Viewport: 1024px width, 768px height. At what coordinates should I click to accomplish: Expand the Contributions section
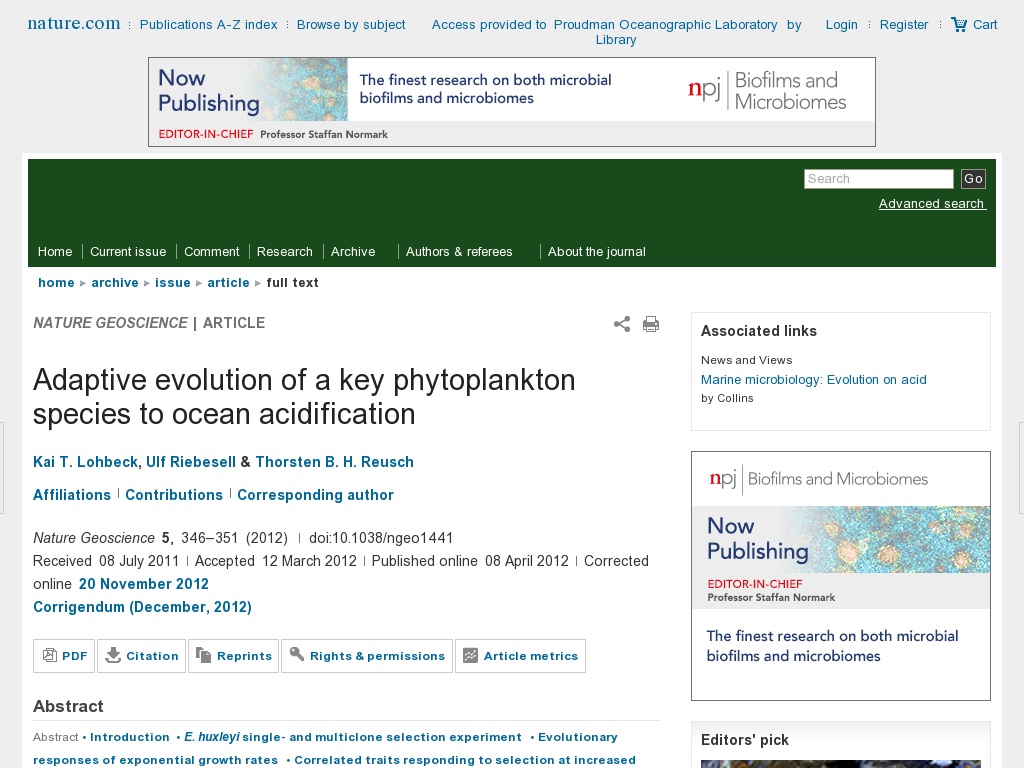point(174,495)
